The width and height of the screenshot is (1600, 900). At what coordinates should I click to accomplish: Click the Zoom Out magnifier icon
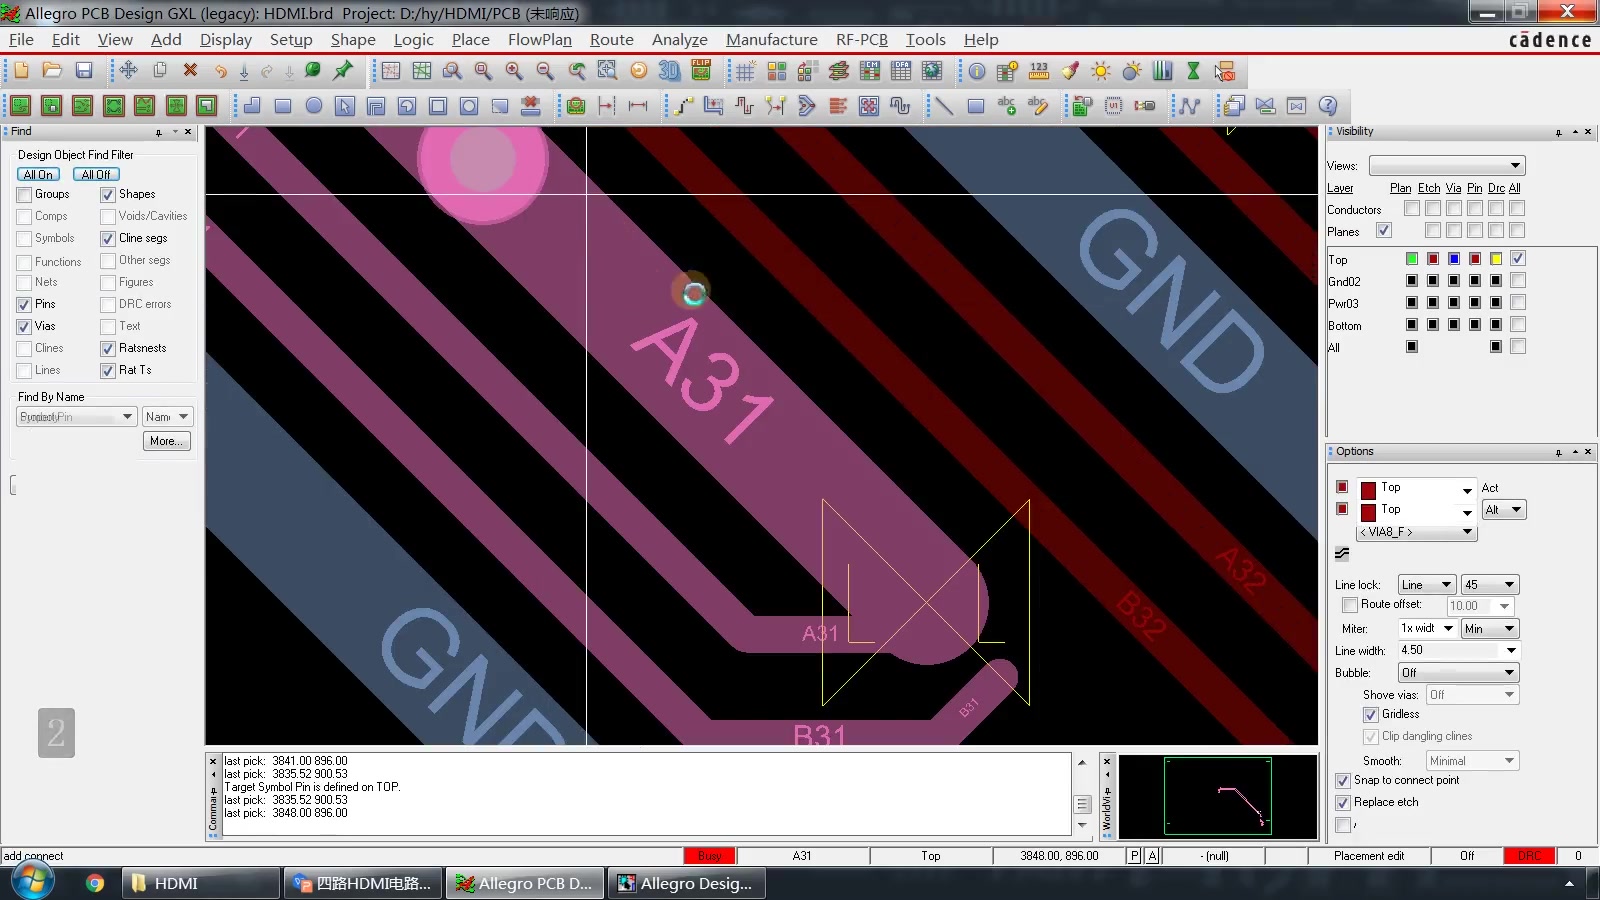click(545, 71)
